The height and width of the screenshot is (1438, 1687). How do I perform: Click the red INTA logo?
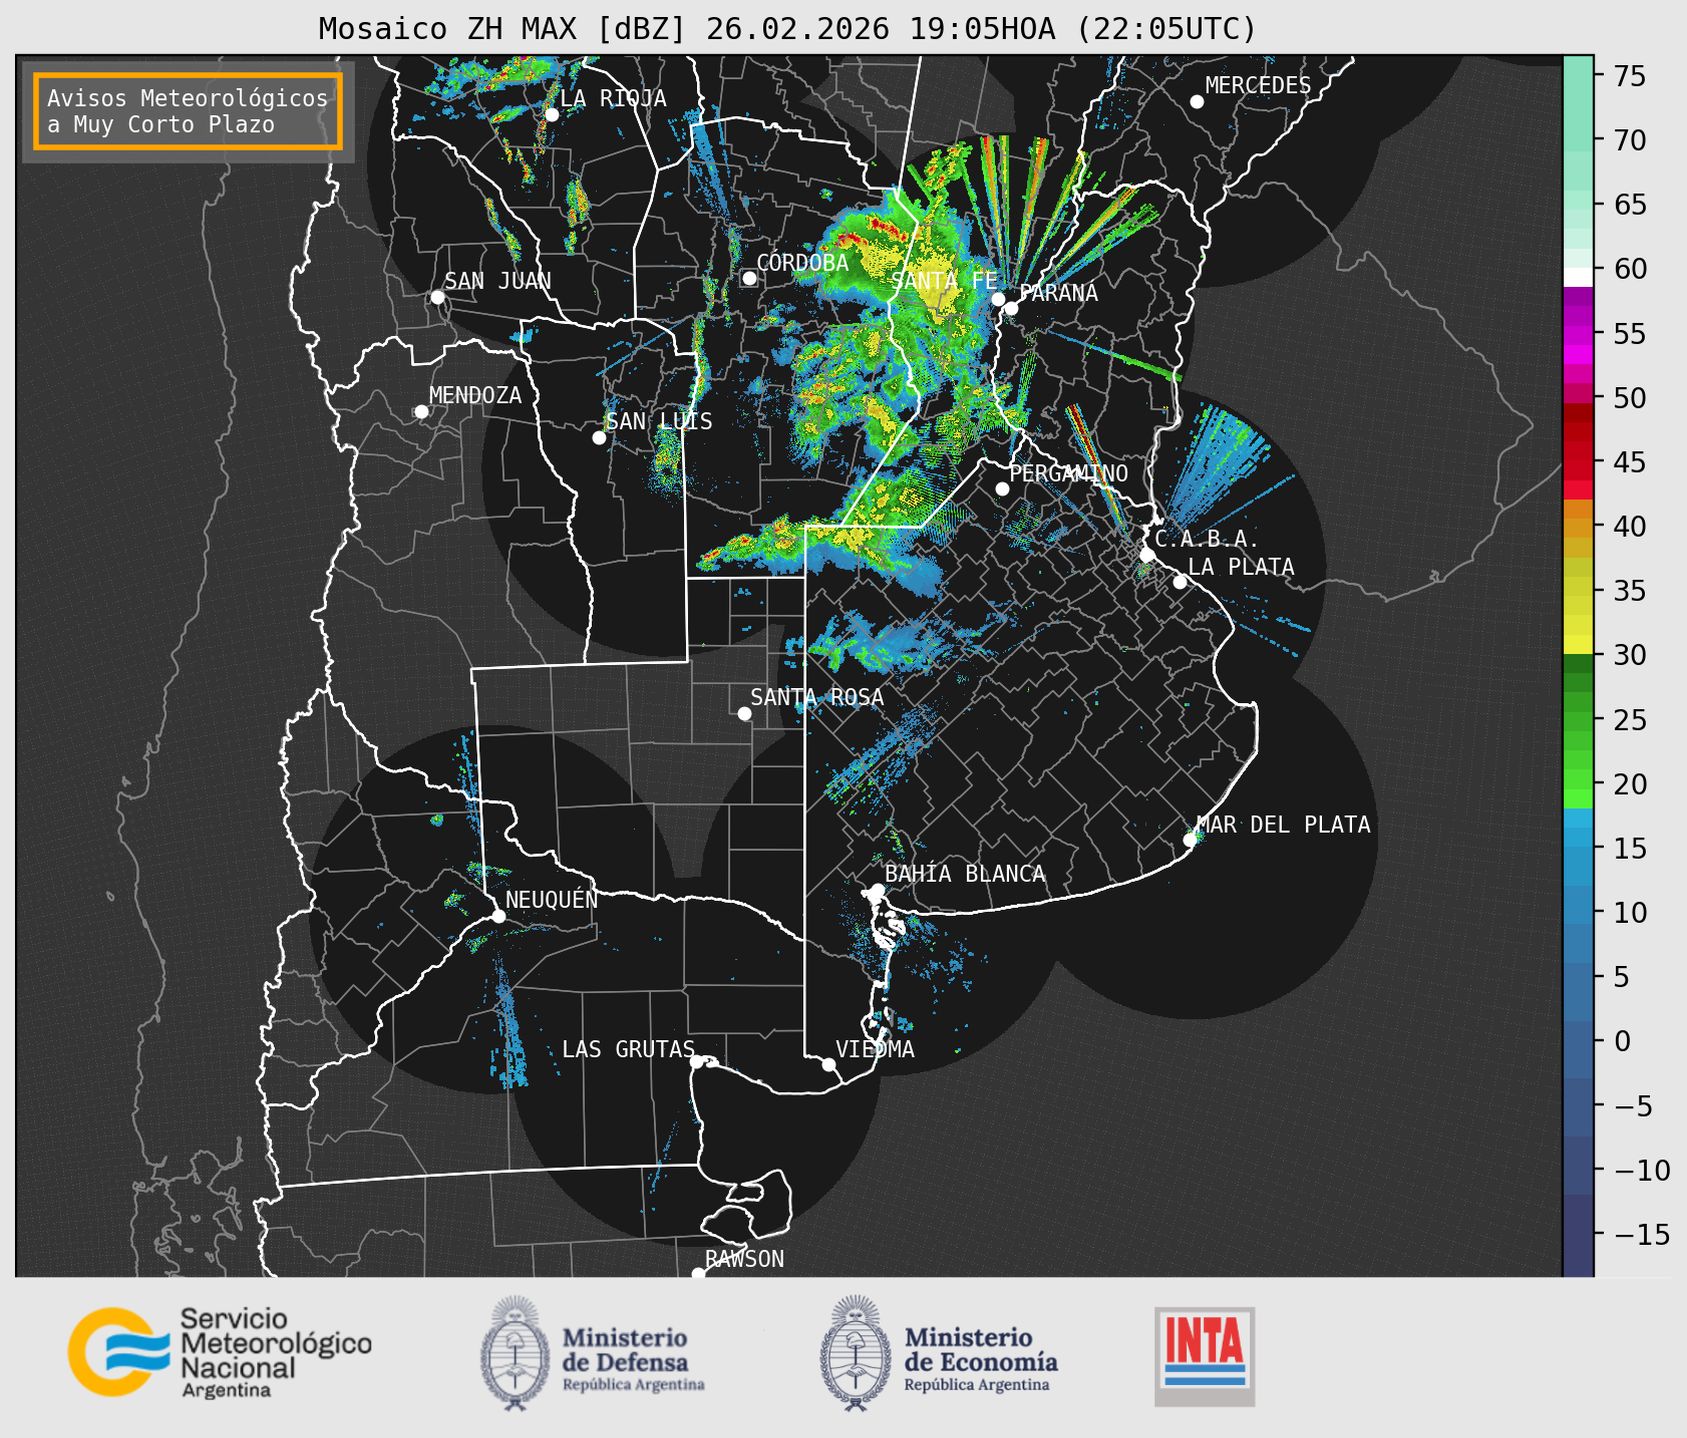point(1204,1356)
